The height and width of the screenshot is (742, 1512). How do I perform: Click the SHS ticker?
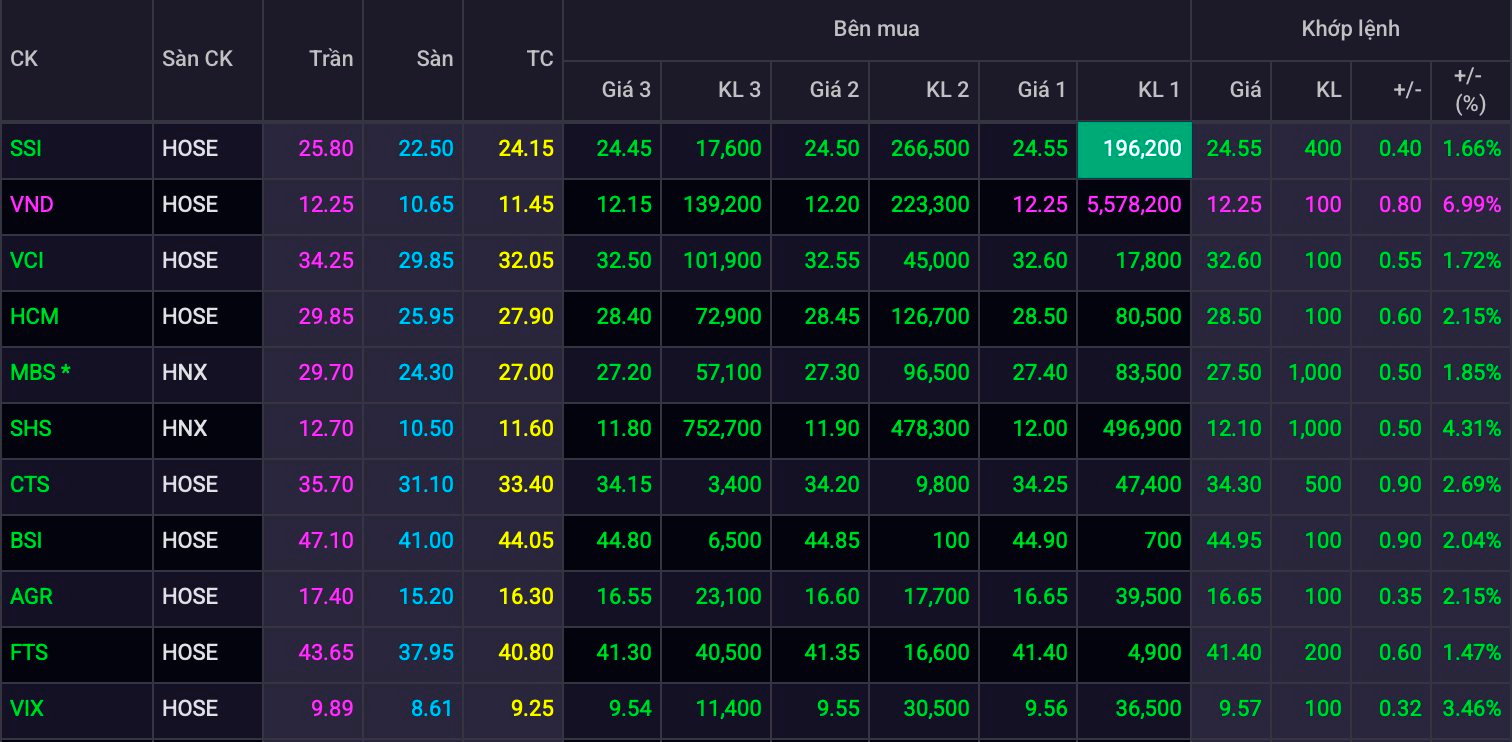coord(31,429)
